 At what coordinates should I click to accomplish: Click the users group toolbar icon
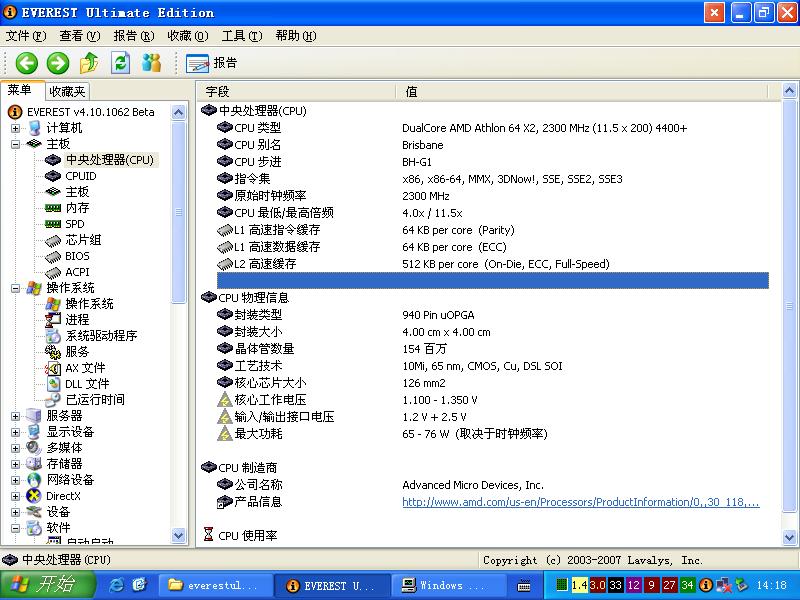[x=152, y=63]
